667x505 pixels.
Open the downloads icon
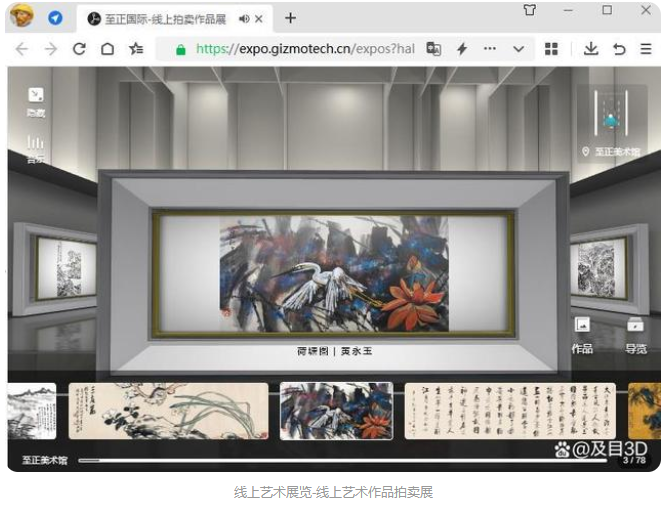[x=591, y=49]
